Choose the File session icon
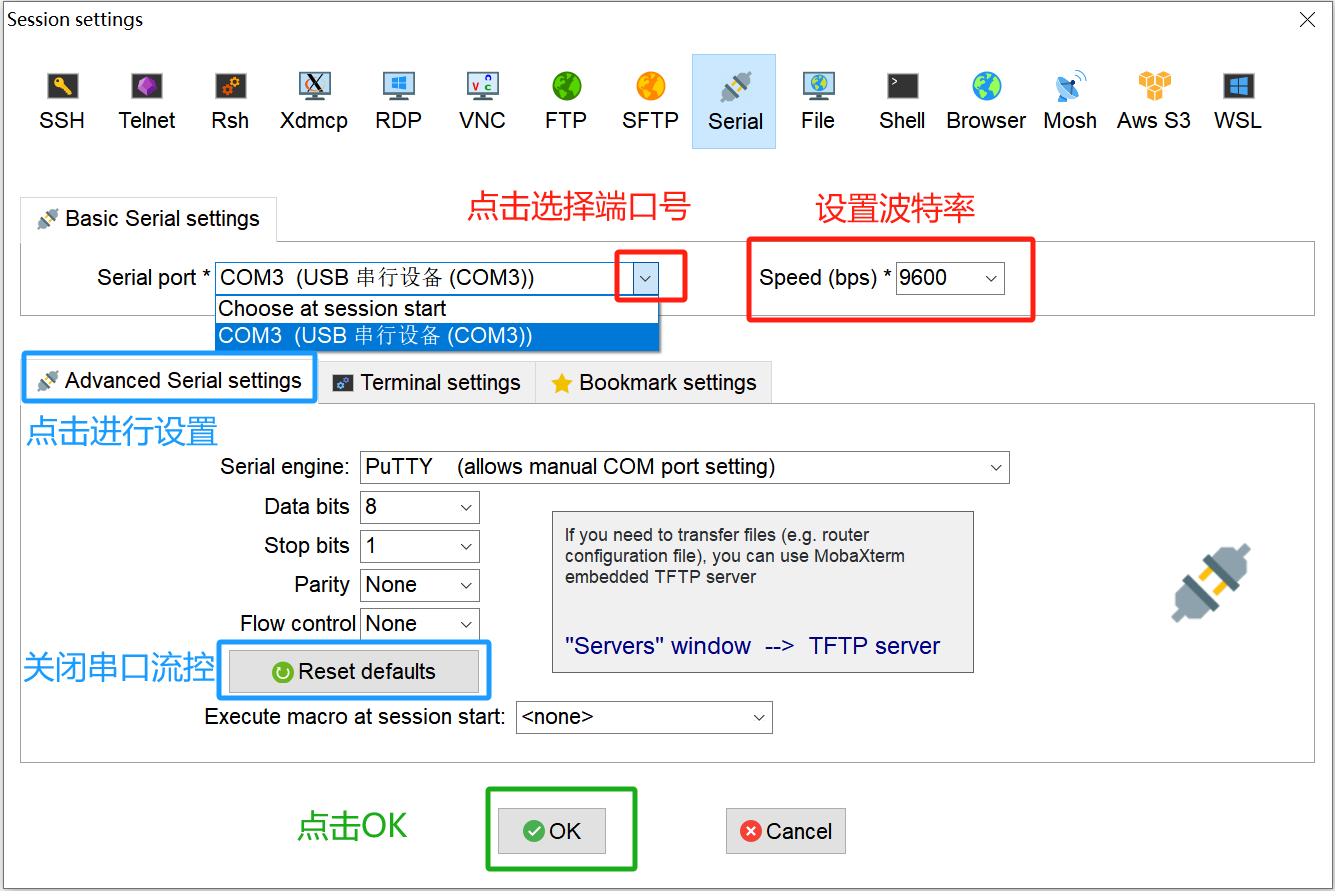This screenshot has height=891, width=1335. click(x=818, y=101)
